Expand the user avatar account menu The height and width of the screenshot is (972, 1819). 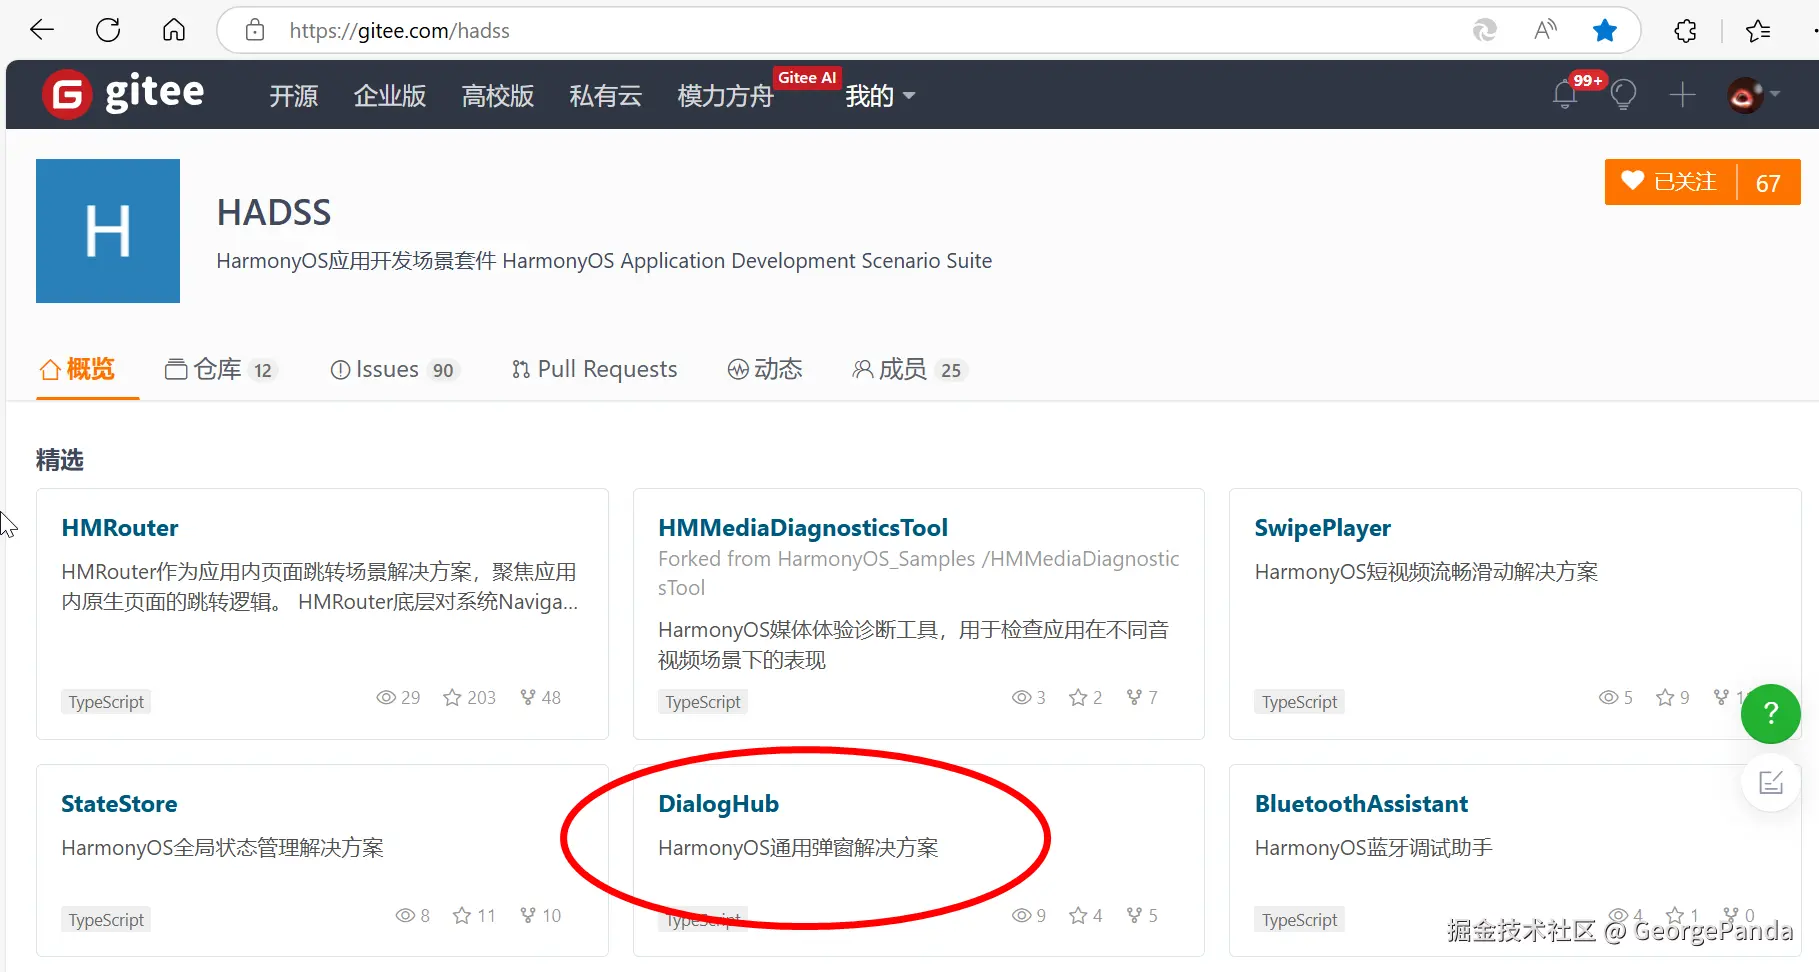(x=1753, y=95)
